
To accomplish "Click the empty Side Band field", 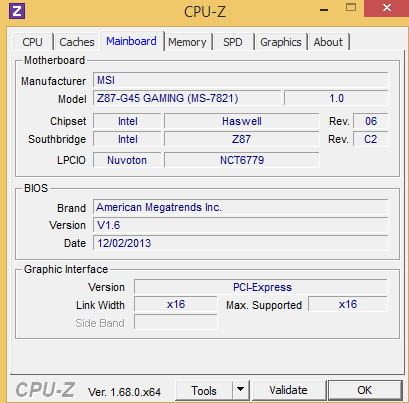I will [176, 322].
